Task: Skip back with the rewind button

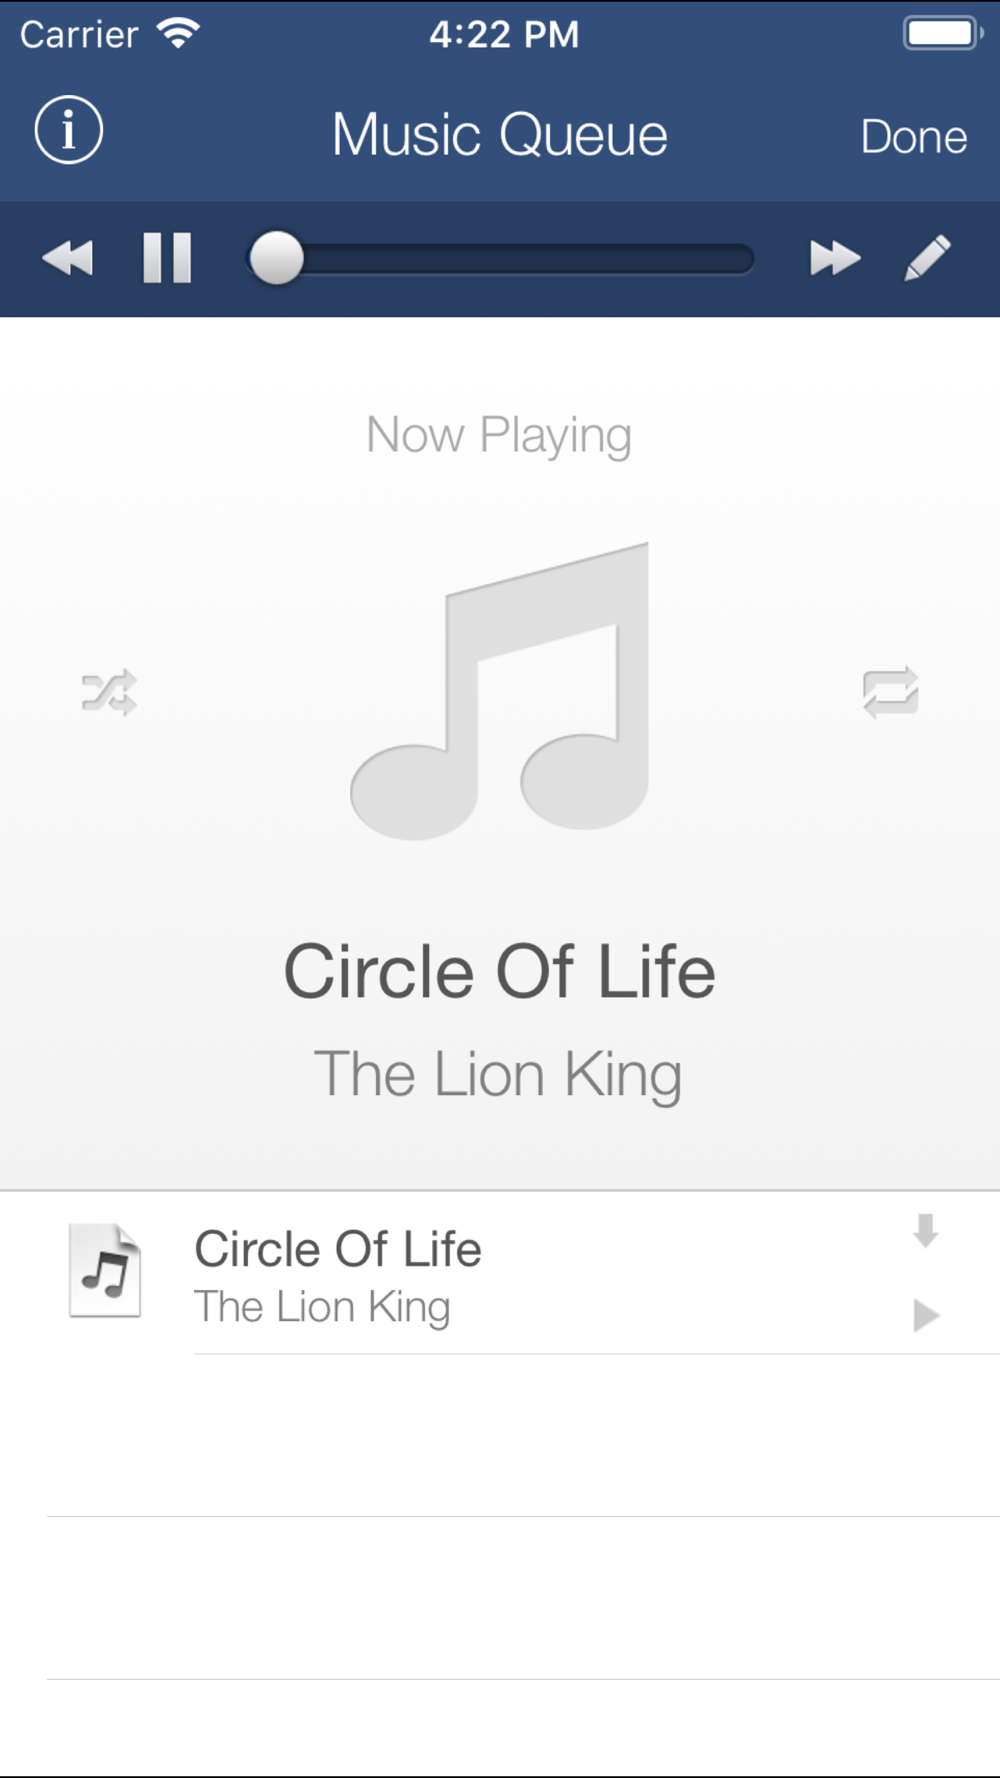Action: pos(67,258)
